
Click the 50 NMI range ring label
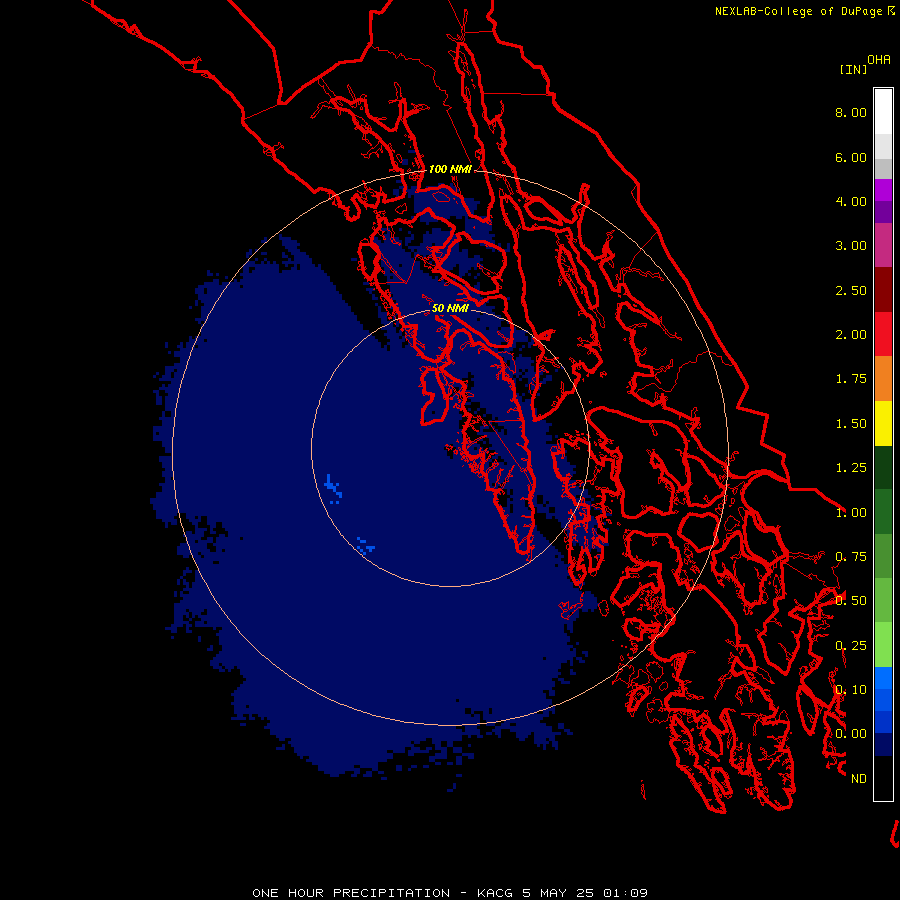tap(450, 308)
